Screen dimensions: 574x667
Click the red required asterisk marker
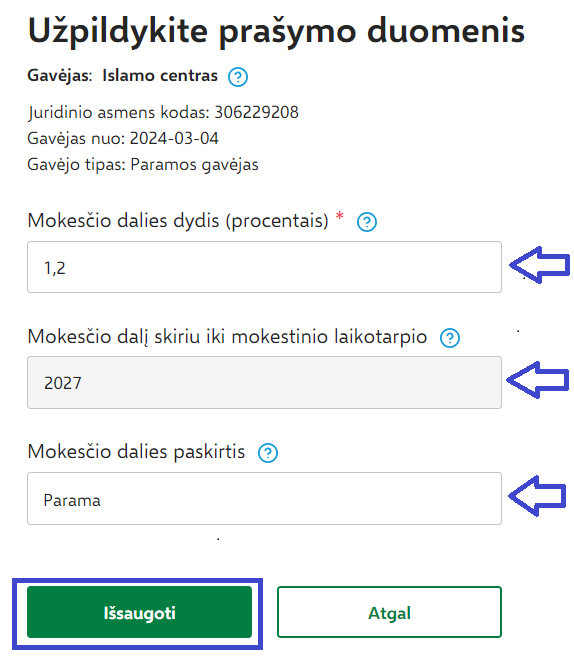coord(340,216)
